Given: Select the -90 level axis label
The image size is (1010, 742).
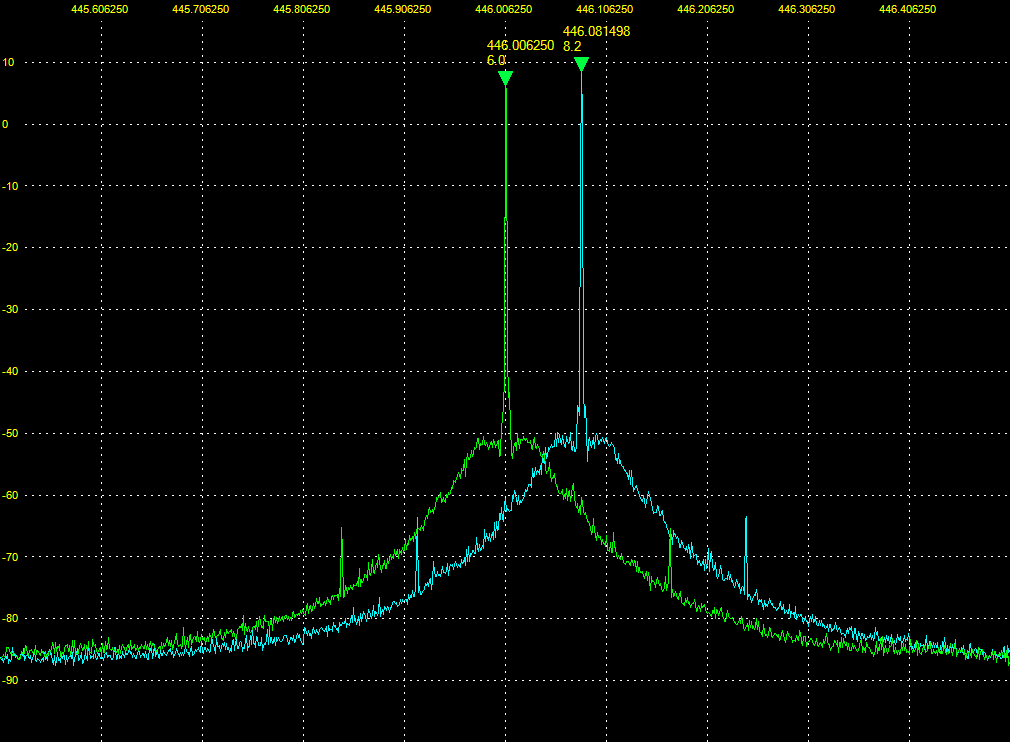Looking at the screenshot, I should pyautogui.click(x=10, y=680).
